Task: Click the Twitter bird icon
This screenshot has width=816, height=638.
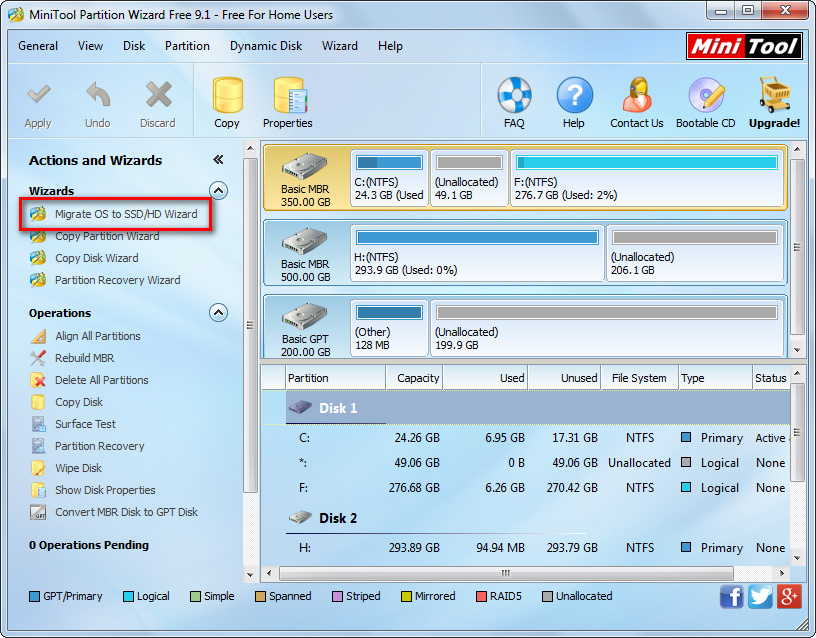Action: 760,596
